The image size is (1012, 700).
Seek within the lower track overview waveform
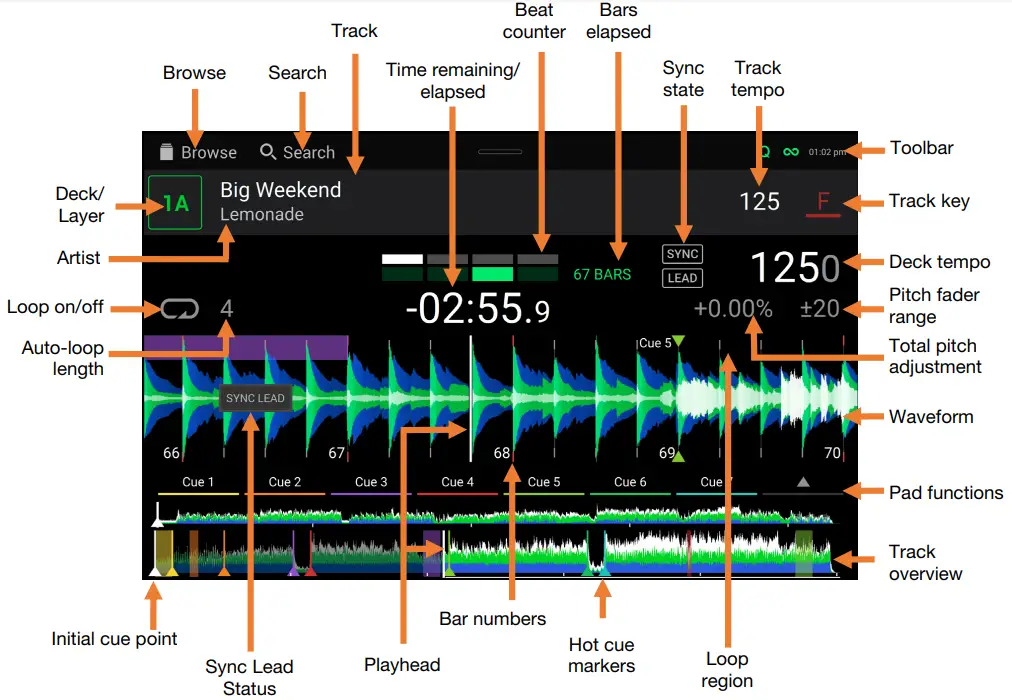(x=495, y=553)
